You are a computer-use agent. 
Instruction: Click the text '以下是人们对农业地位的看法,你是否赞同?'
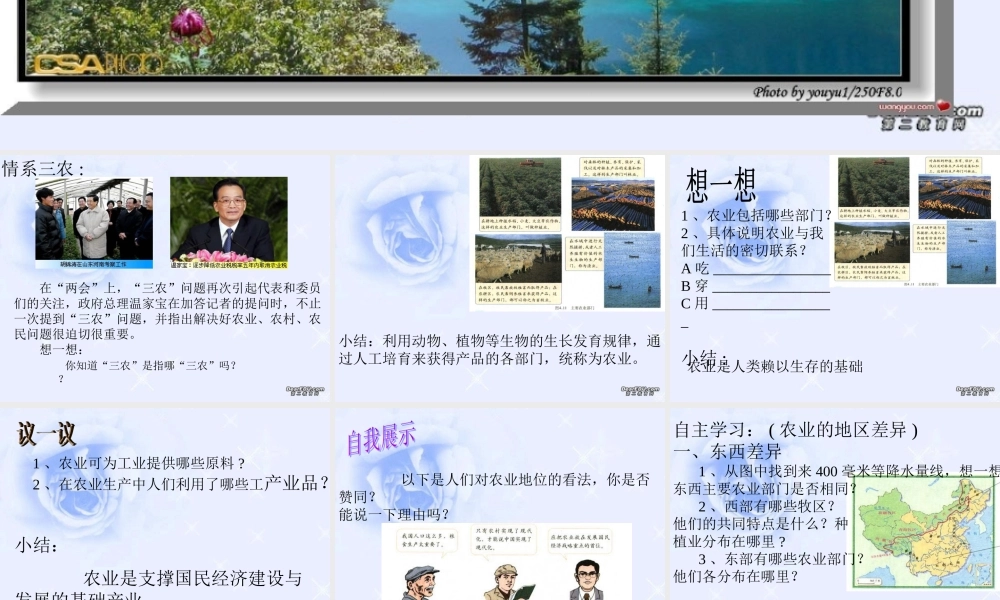pyautogui.click(x=494, y=488)
